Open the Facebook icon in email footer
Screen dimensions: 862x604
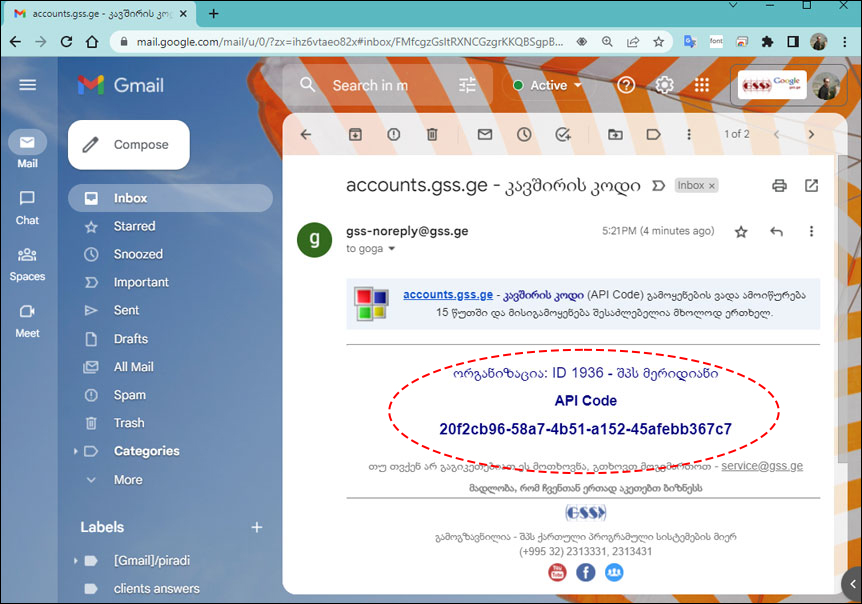585,573
